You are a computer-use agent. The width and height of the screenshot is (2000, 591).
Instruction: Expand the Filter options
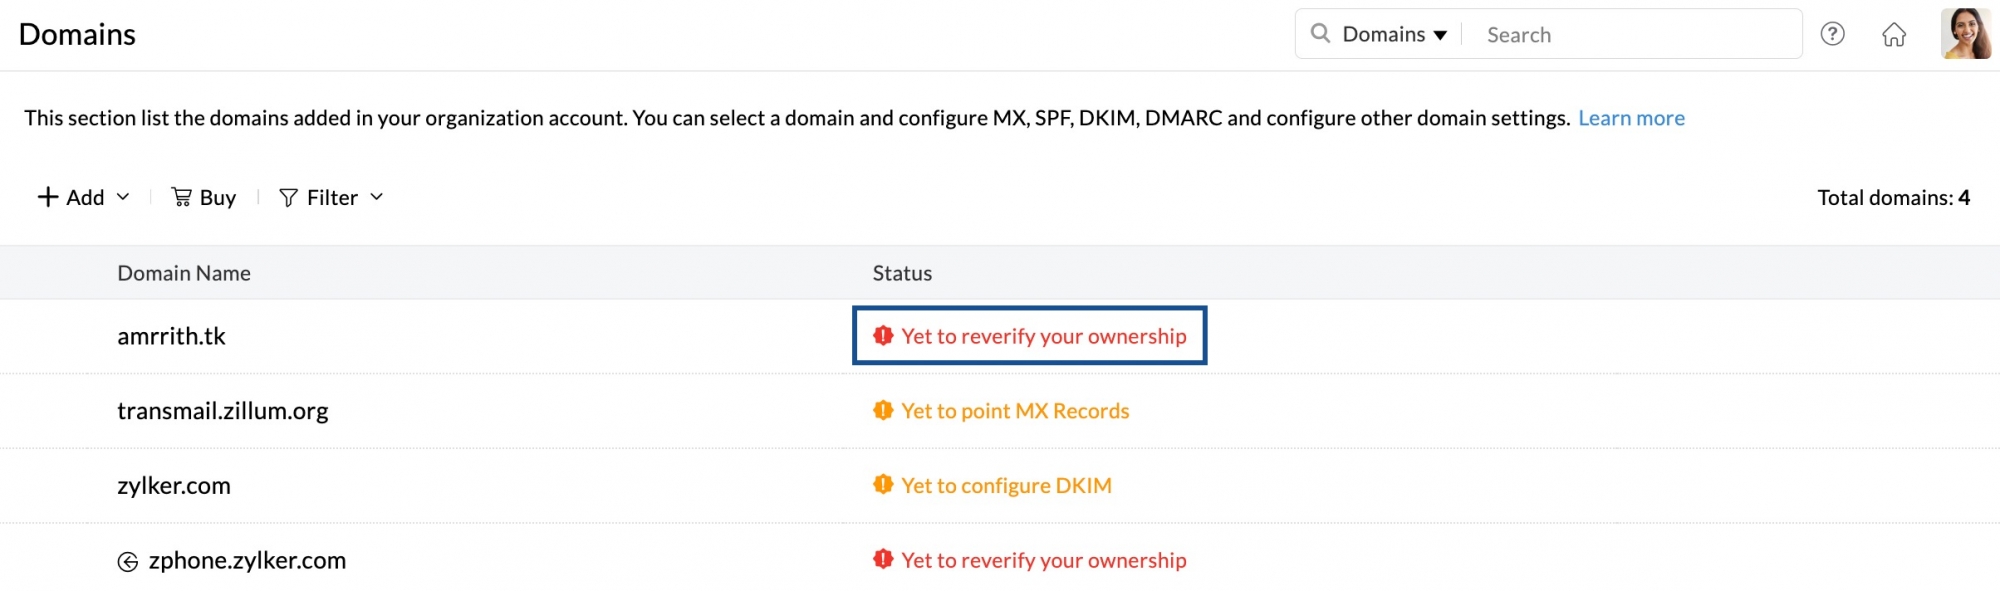pyautogui.click(x=377, y=197)
